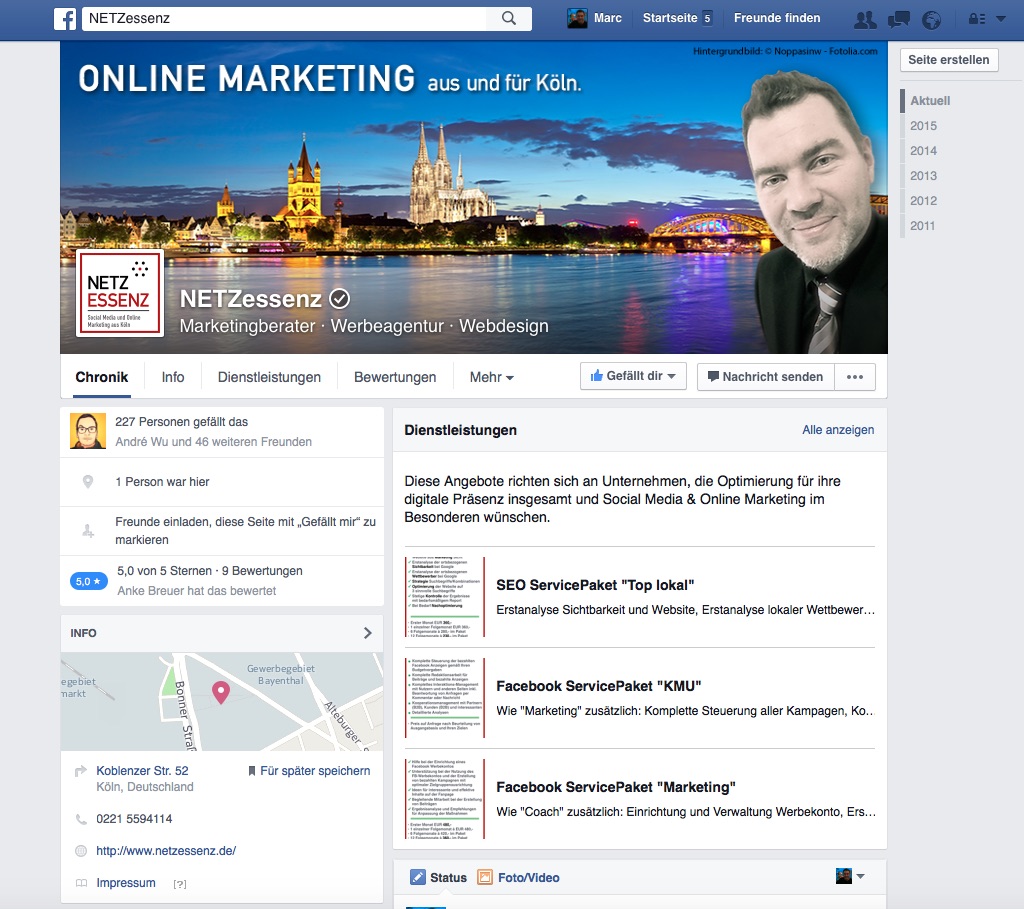Jump to 2013 in the timeline

click(x=923, y=176)
